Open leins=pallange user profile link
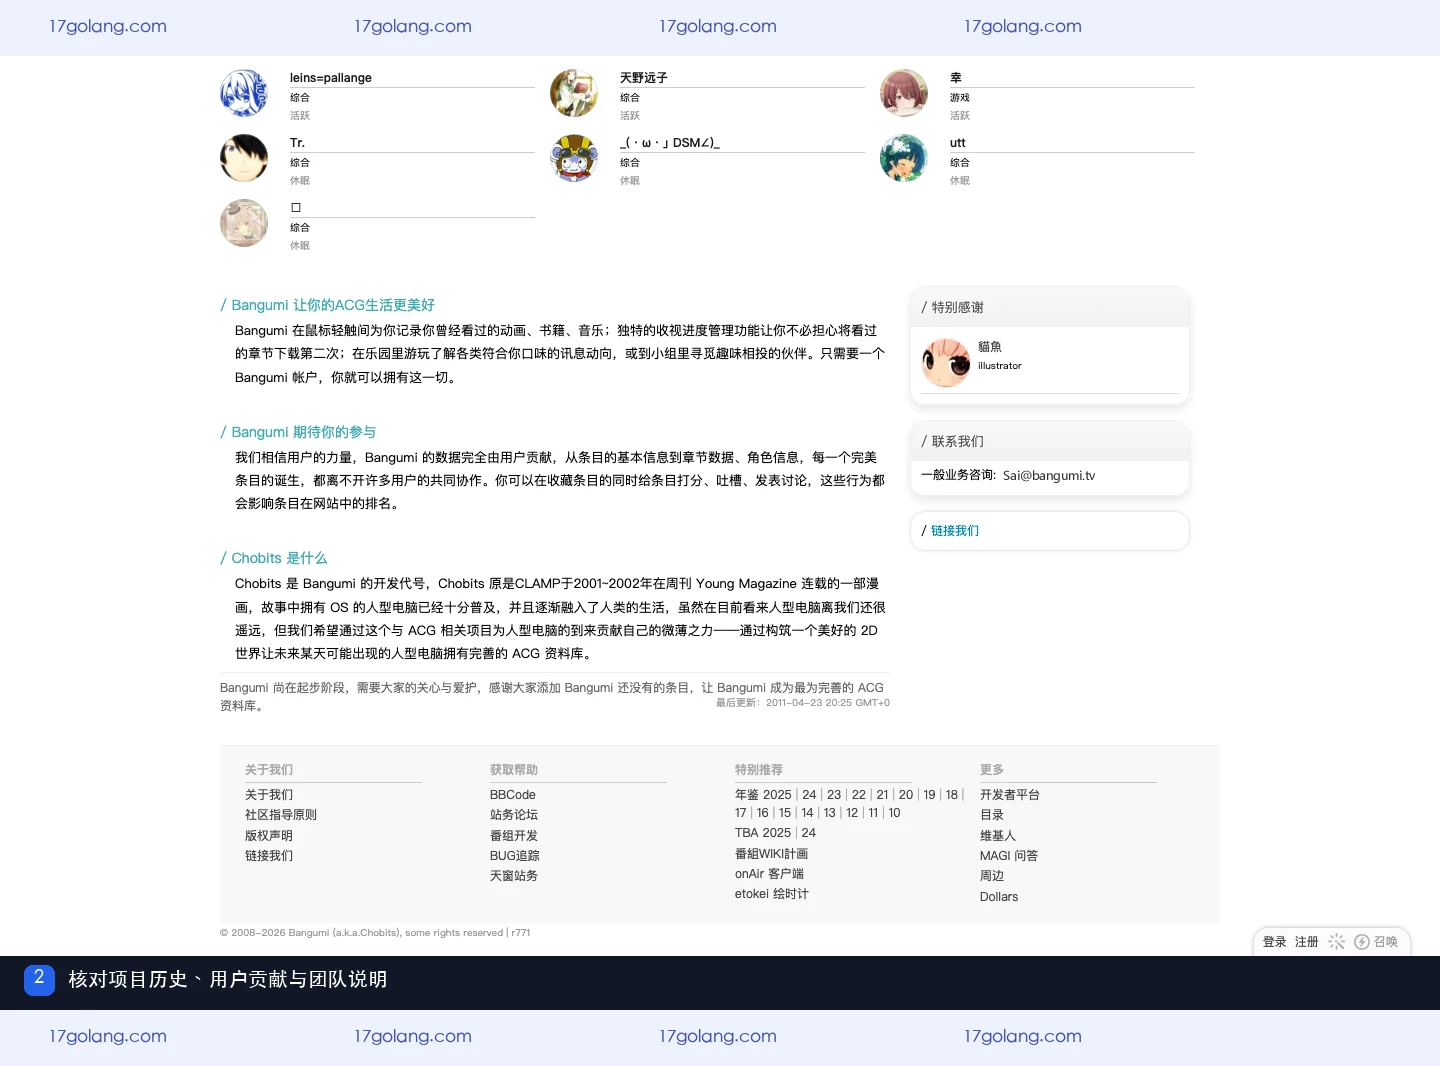Screen dimensions: 1440x1066 coord(331,78)
